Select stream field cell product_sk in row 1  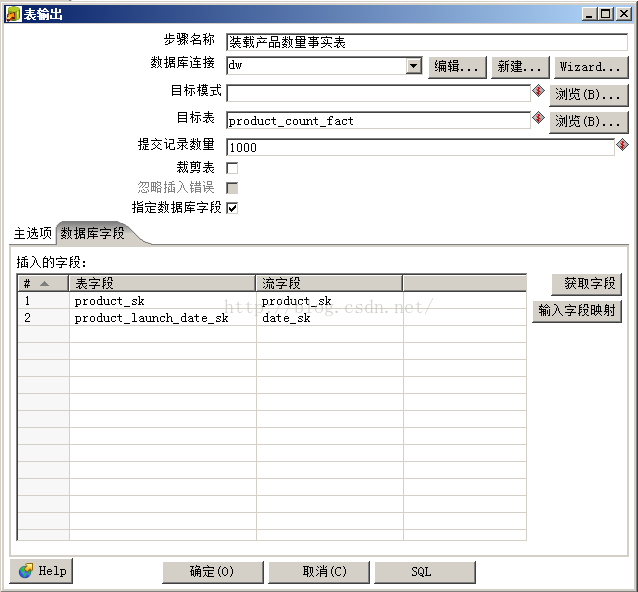330,301
